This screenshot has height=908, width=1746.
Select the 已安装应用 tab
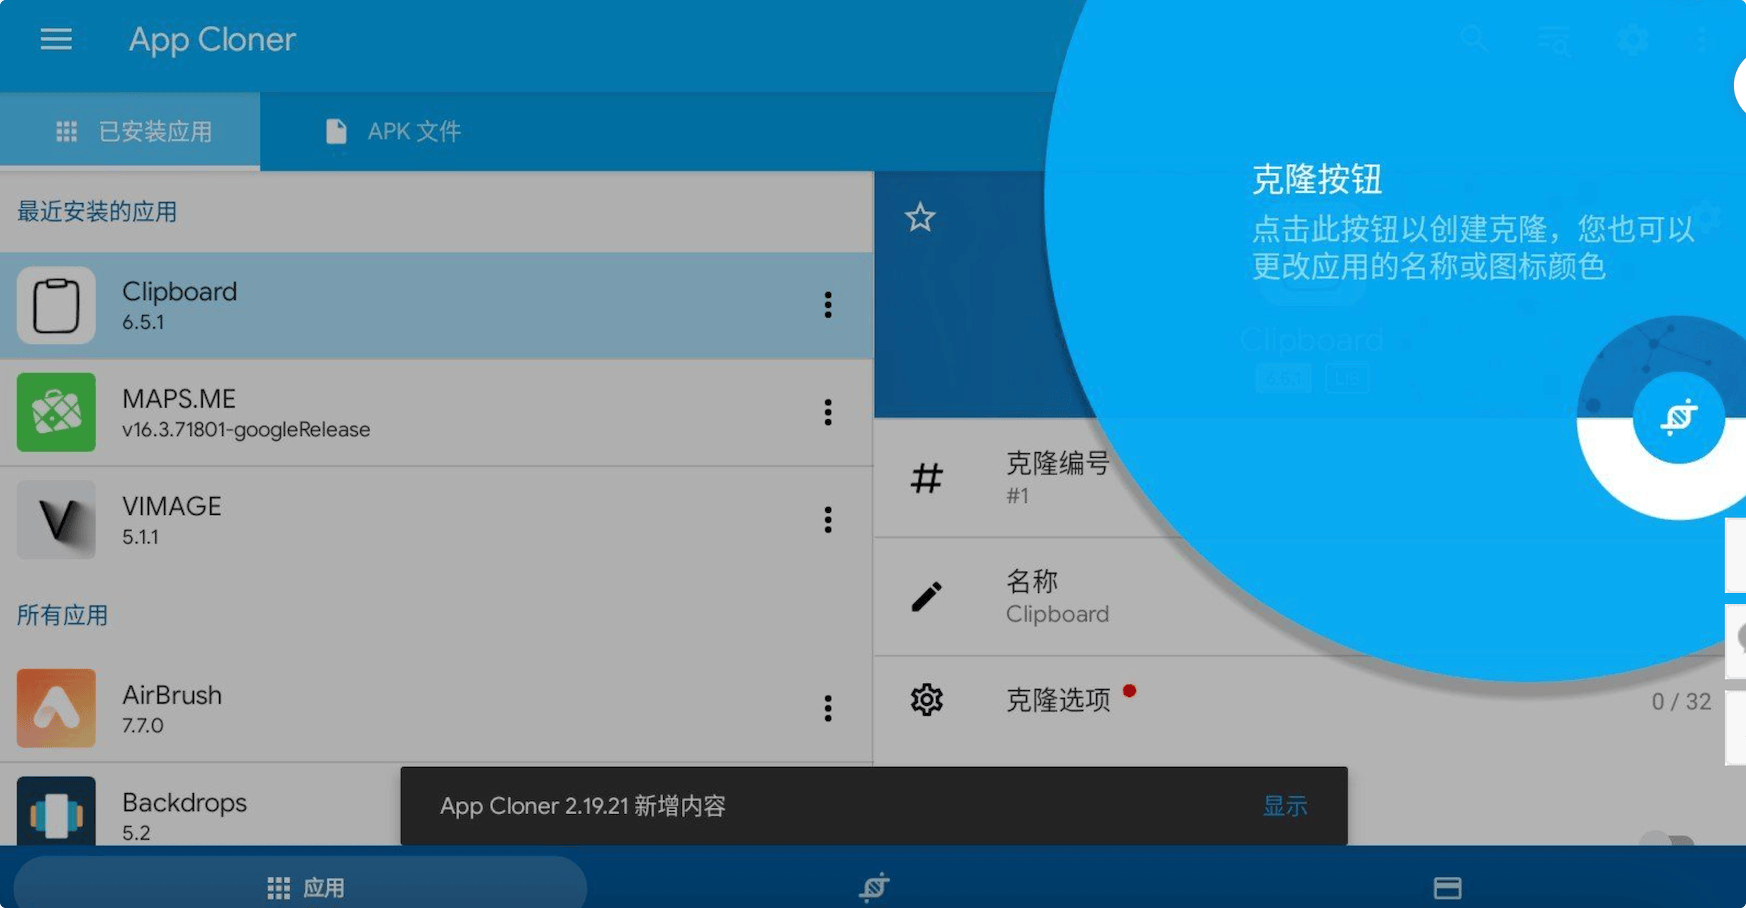click(x=131, y=131)
